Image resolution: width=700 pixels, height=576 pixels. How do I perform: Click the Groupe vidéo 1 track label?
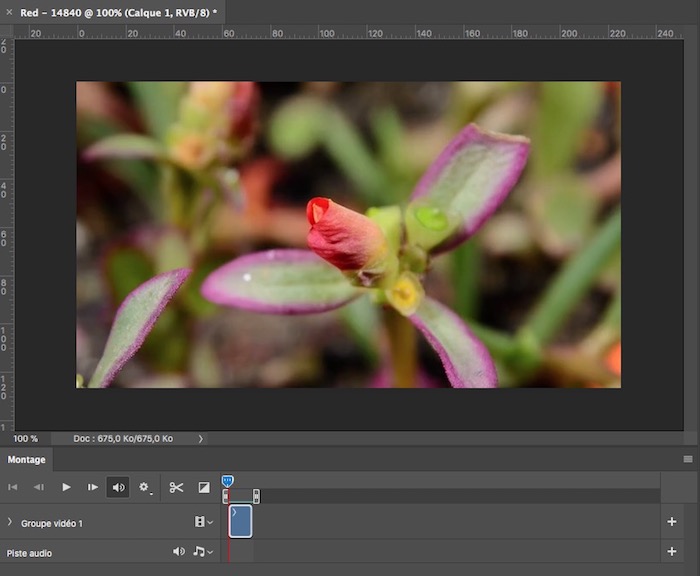click(52, 523)
